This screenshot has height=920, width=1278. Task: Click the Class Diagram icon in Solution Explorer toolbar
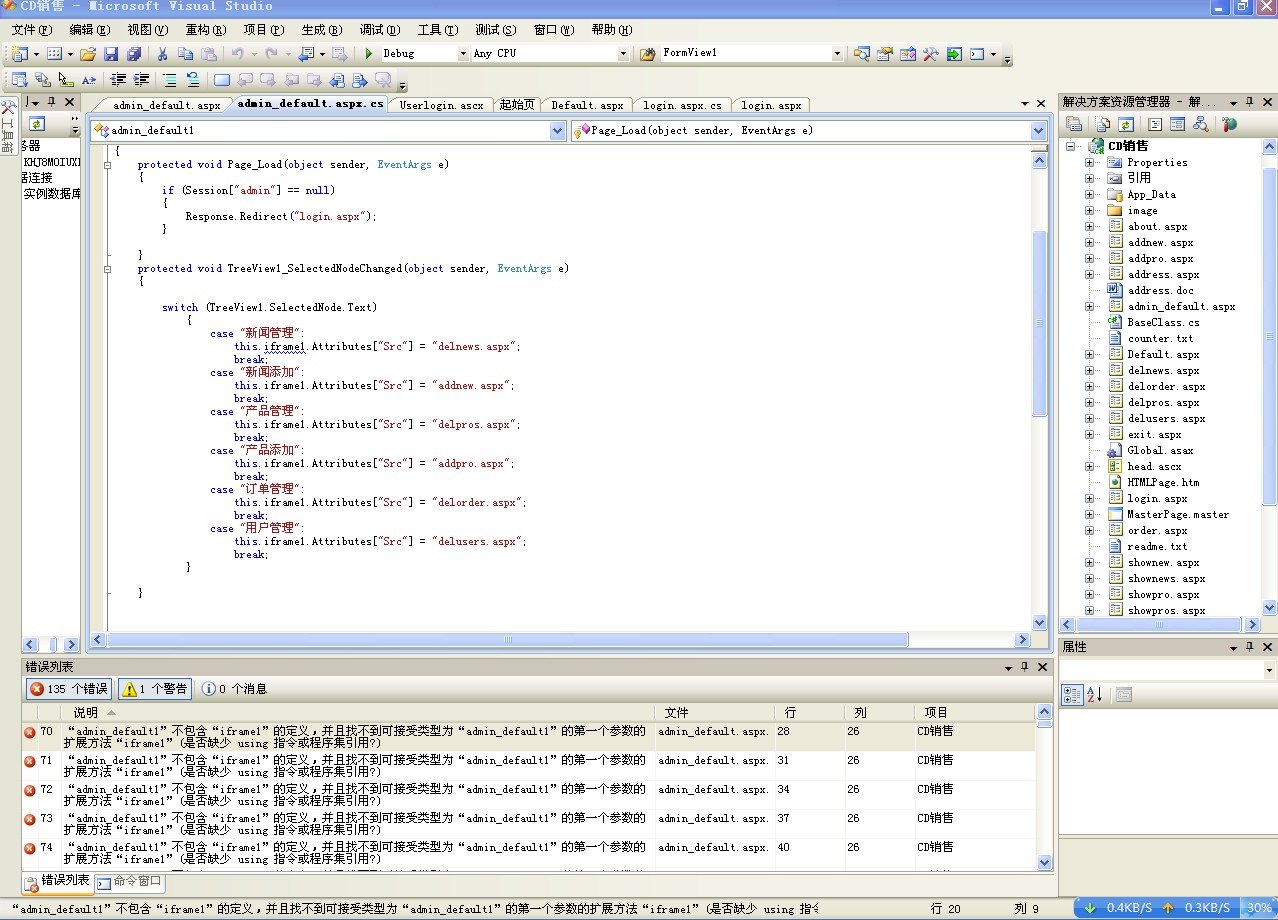(1202, 123)
